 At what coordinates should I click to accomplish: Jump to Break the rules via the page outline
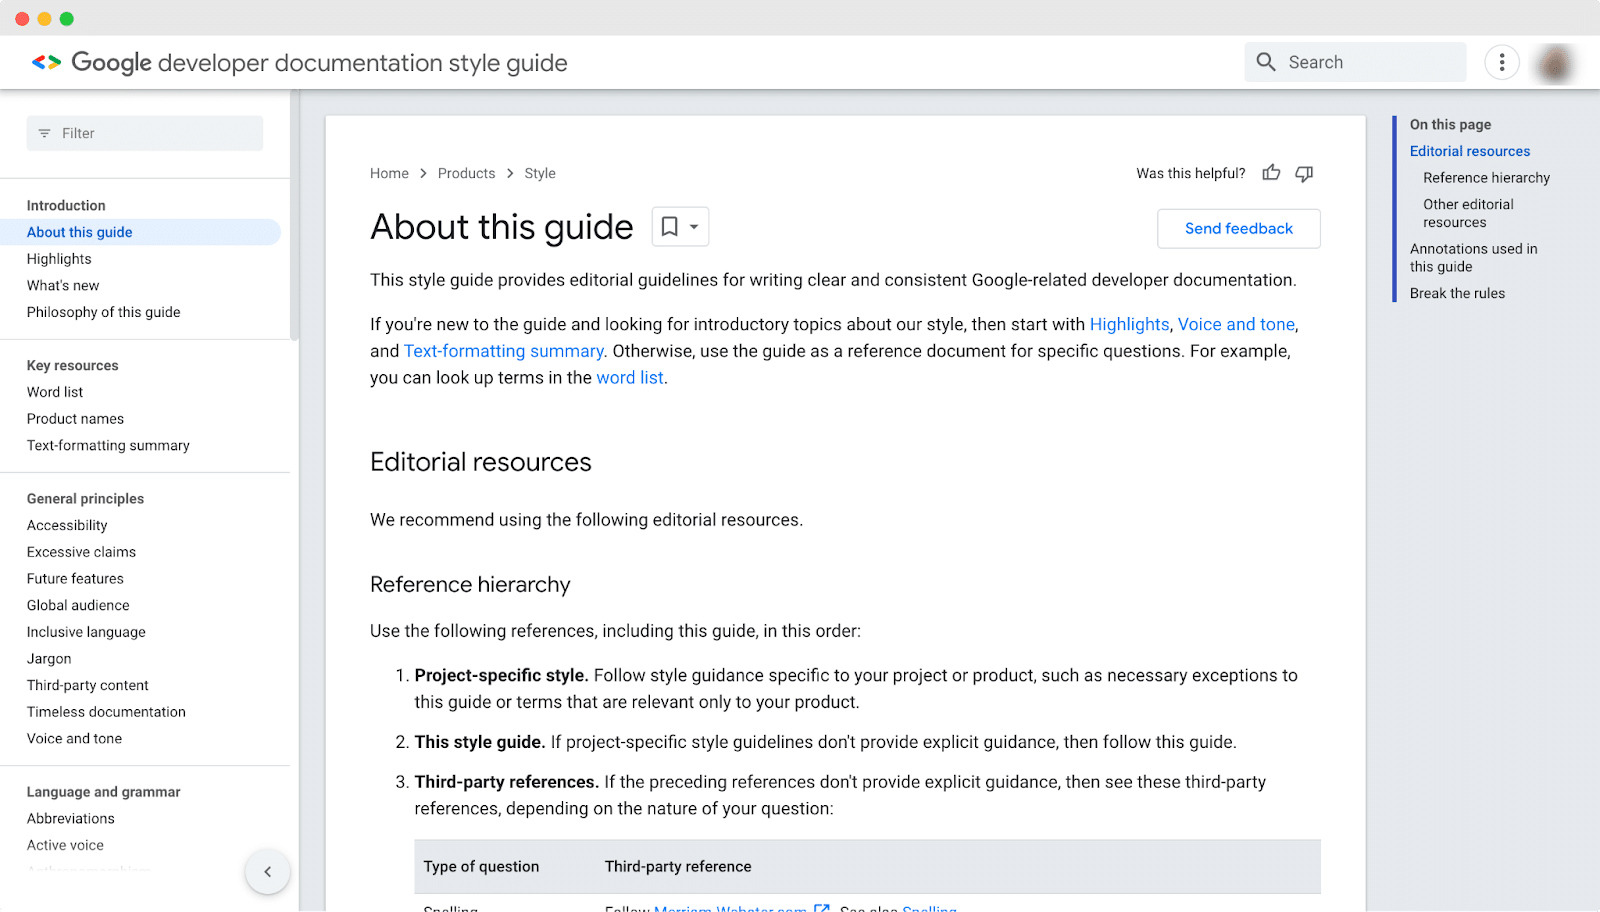[1457, 292]
